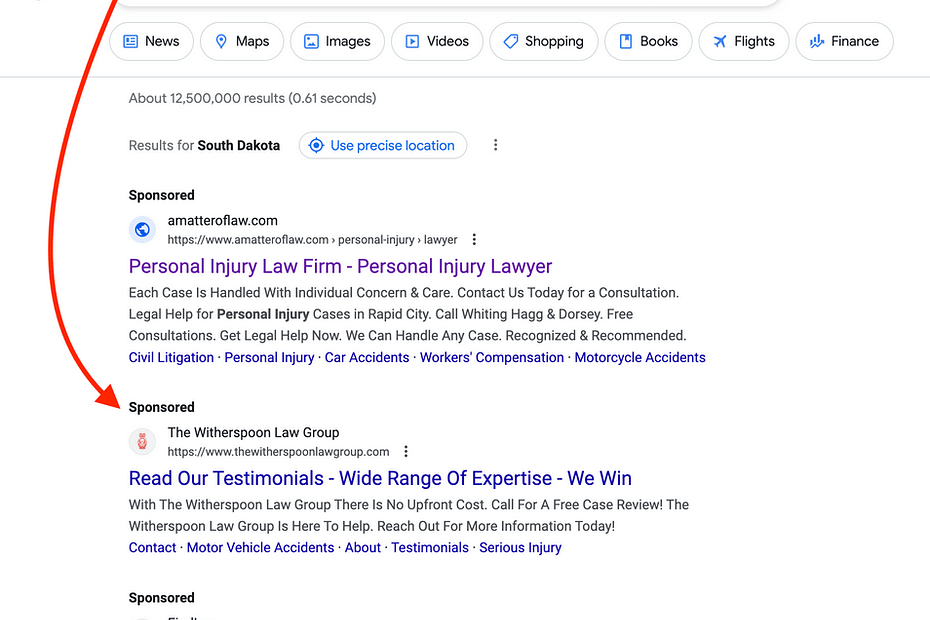Open the Testimonials sitelink
Screen dimensions: 930x620
coord(430,548)
